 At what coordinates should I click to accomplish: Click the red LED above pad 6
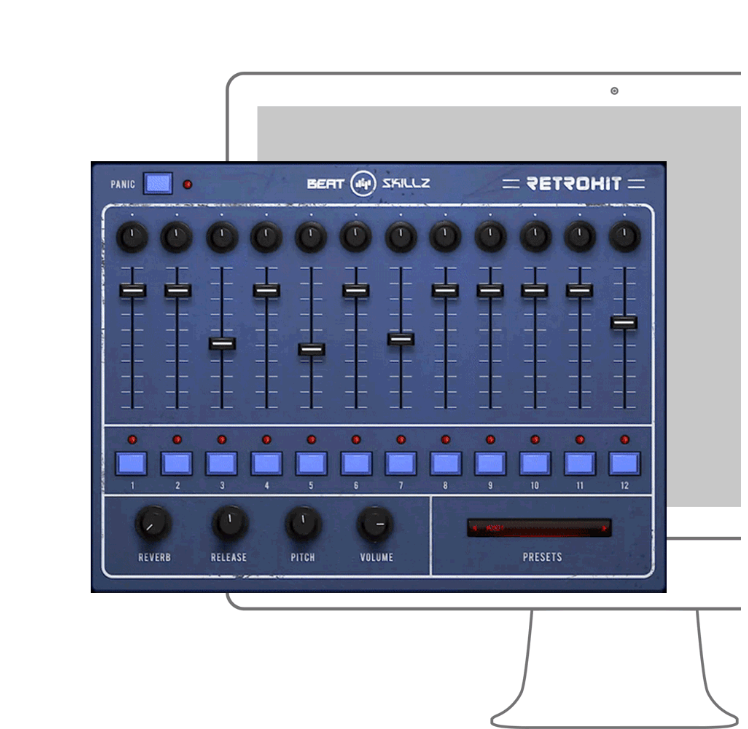pyautogui.click(x=356, y=439)
